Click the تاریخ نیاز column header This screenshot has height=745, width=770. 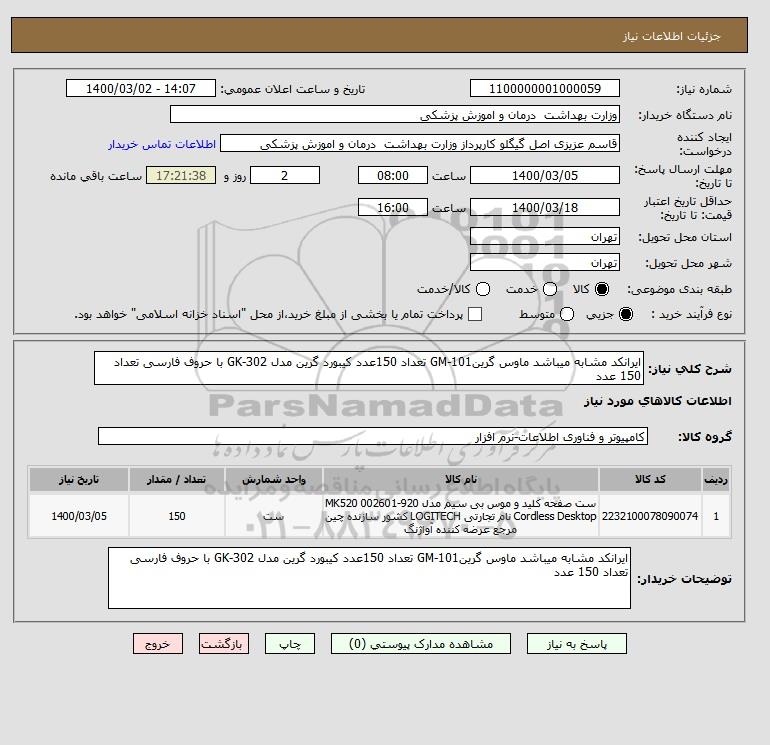[79, 479]
